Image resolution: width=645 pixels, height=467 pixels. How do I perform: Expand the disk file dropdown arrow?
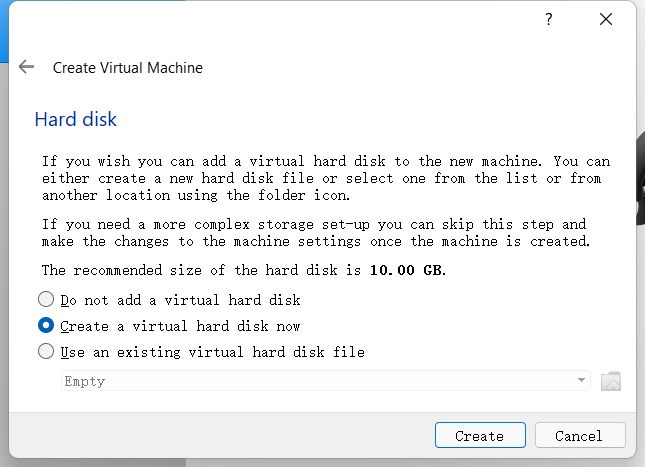tap(581, 381)
